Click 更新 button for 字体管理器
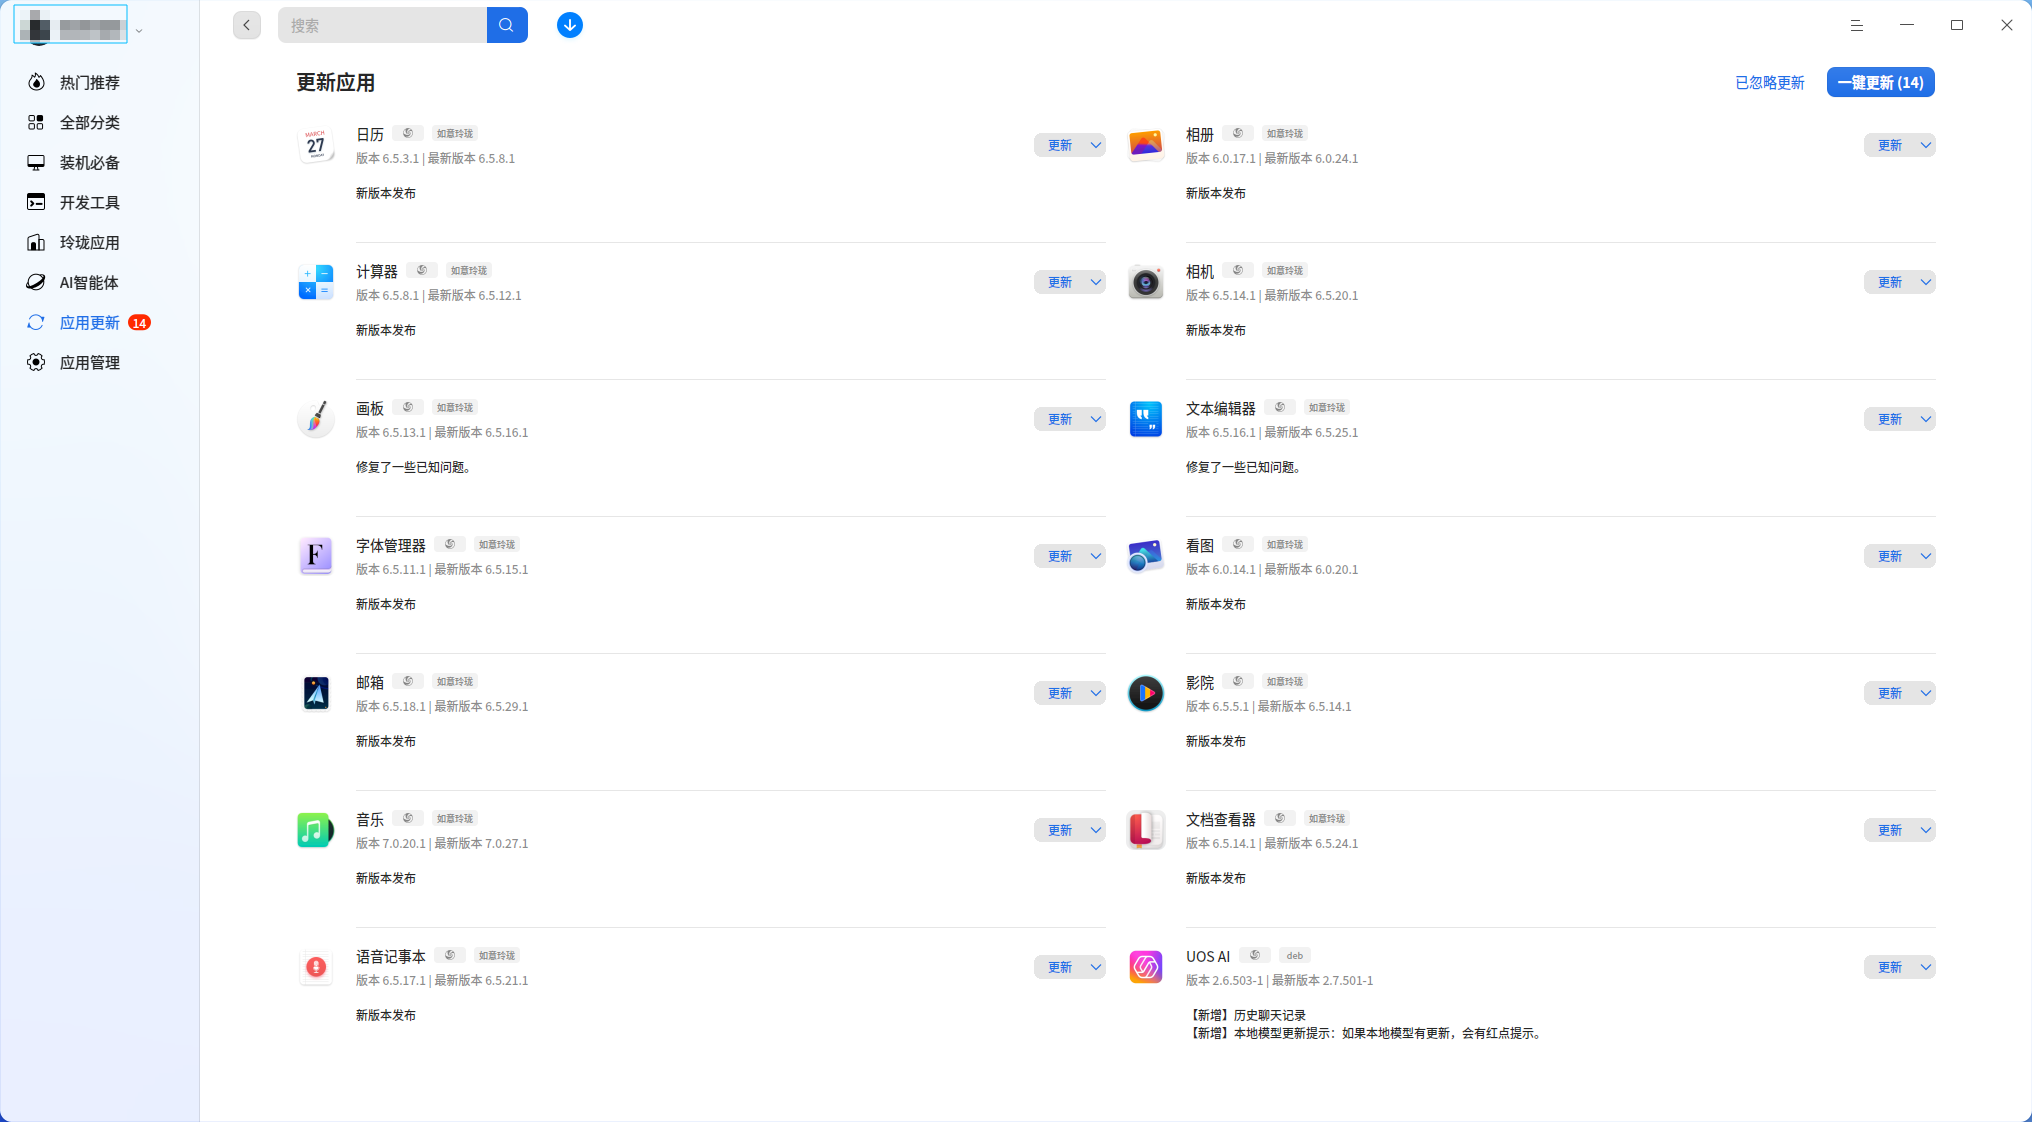 click(x=1060, y=556)
